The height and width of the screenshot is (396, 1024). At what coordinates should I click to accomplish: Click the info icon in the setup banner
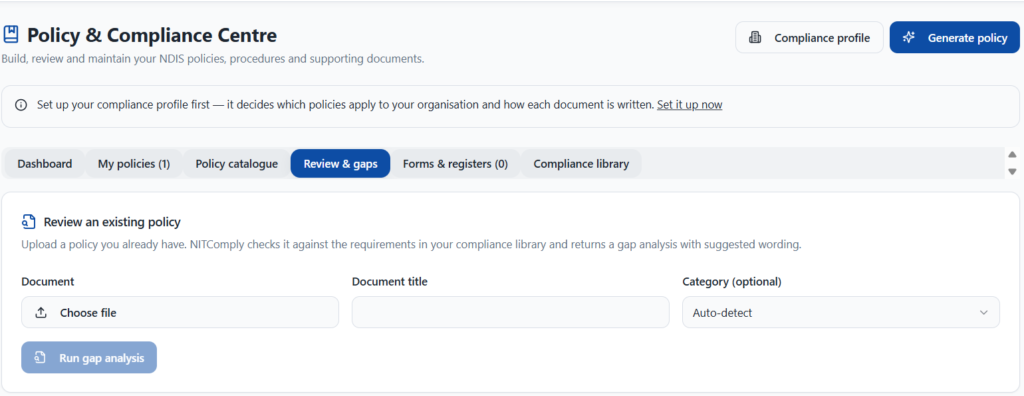(21, 105)
